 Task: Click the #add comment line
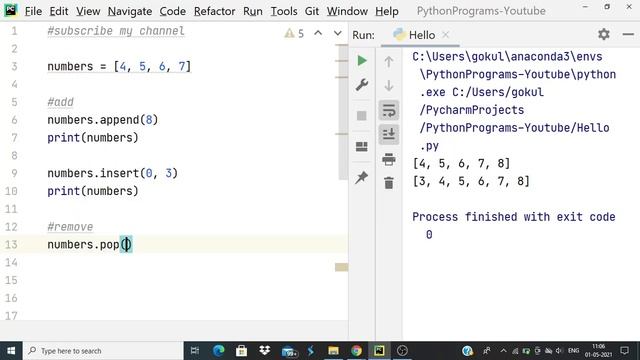60,102
